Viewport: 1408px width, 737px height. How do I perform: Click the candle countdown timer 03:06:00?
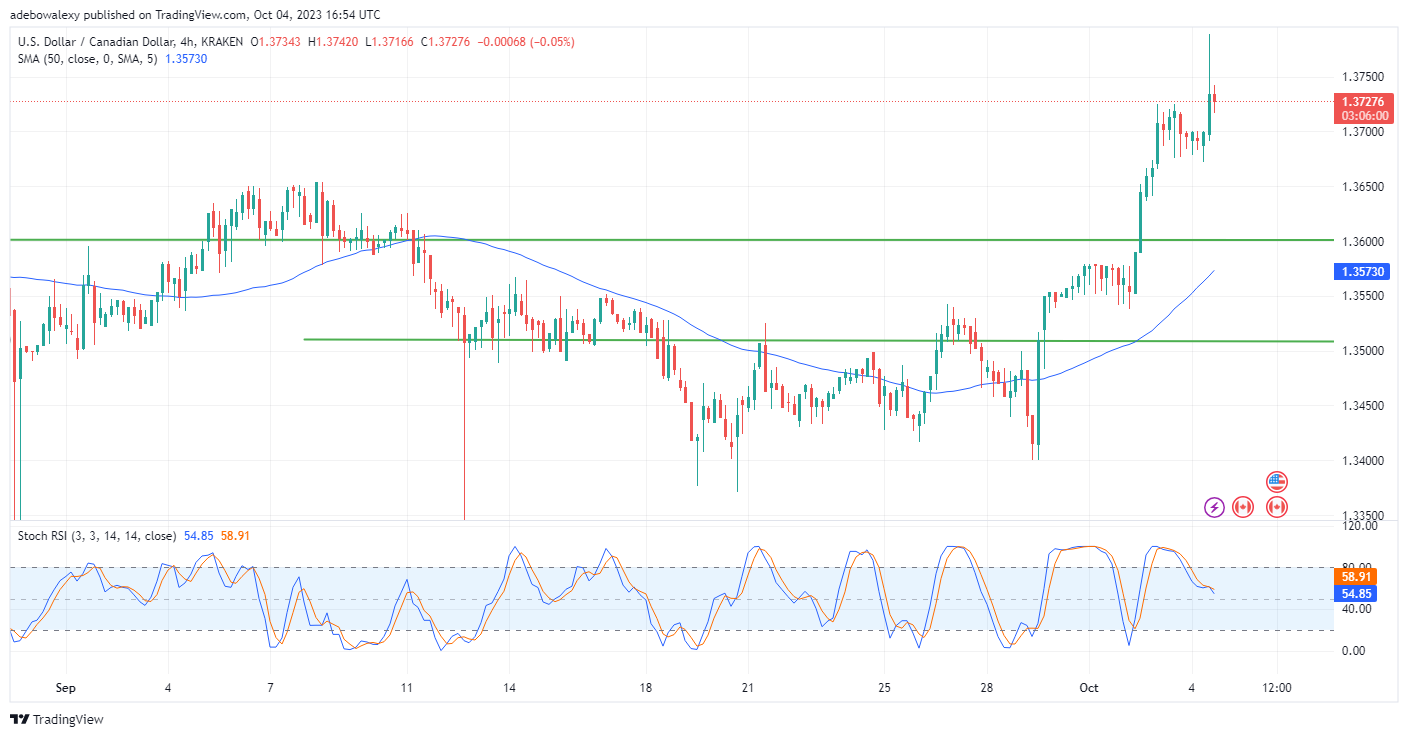[1362, 116]
